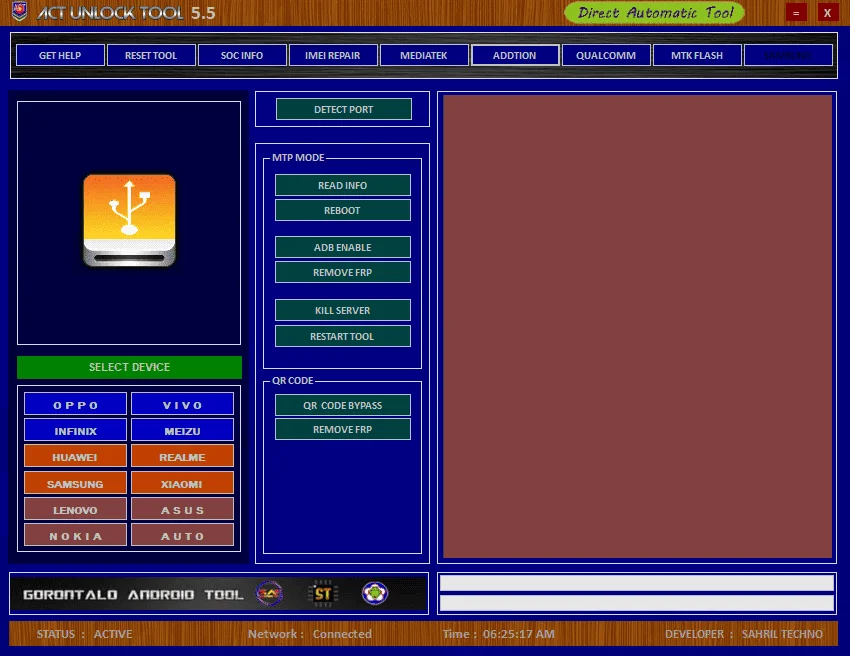Switch to the SOC INFO tab

[242, 55]
